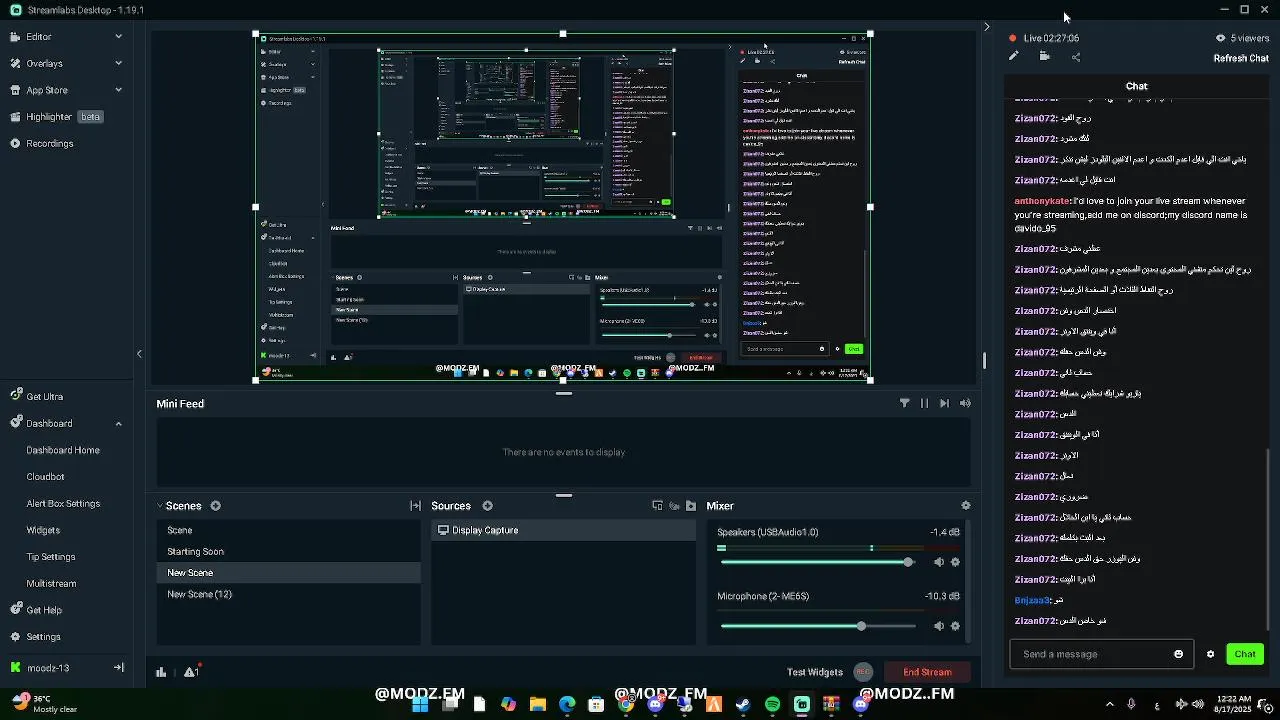The image size is (1280, 720).
Task: Collapse the Scenes collection arrow
Action: click(159, 506)
